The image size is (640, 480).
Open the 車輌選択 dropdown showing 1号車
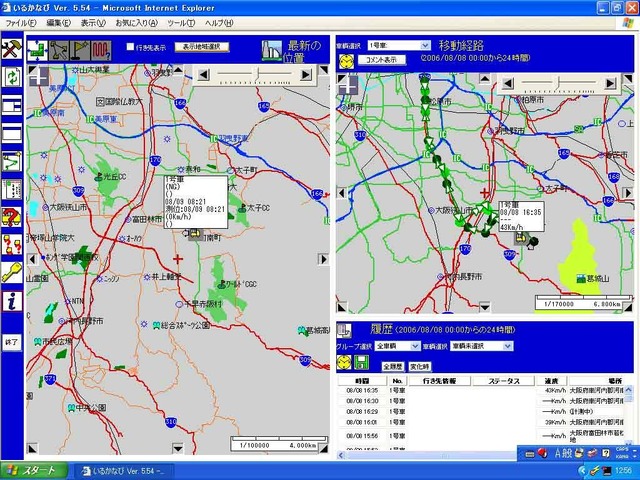click(x=399, y=45)
